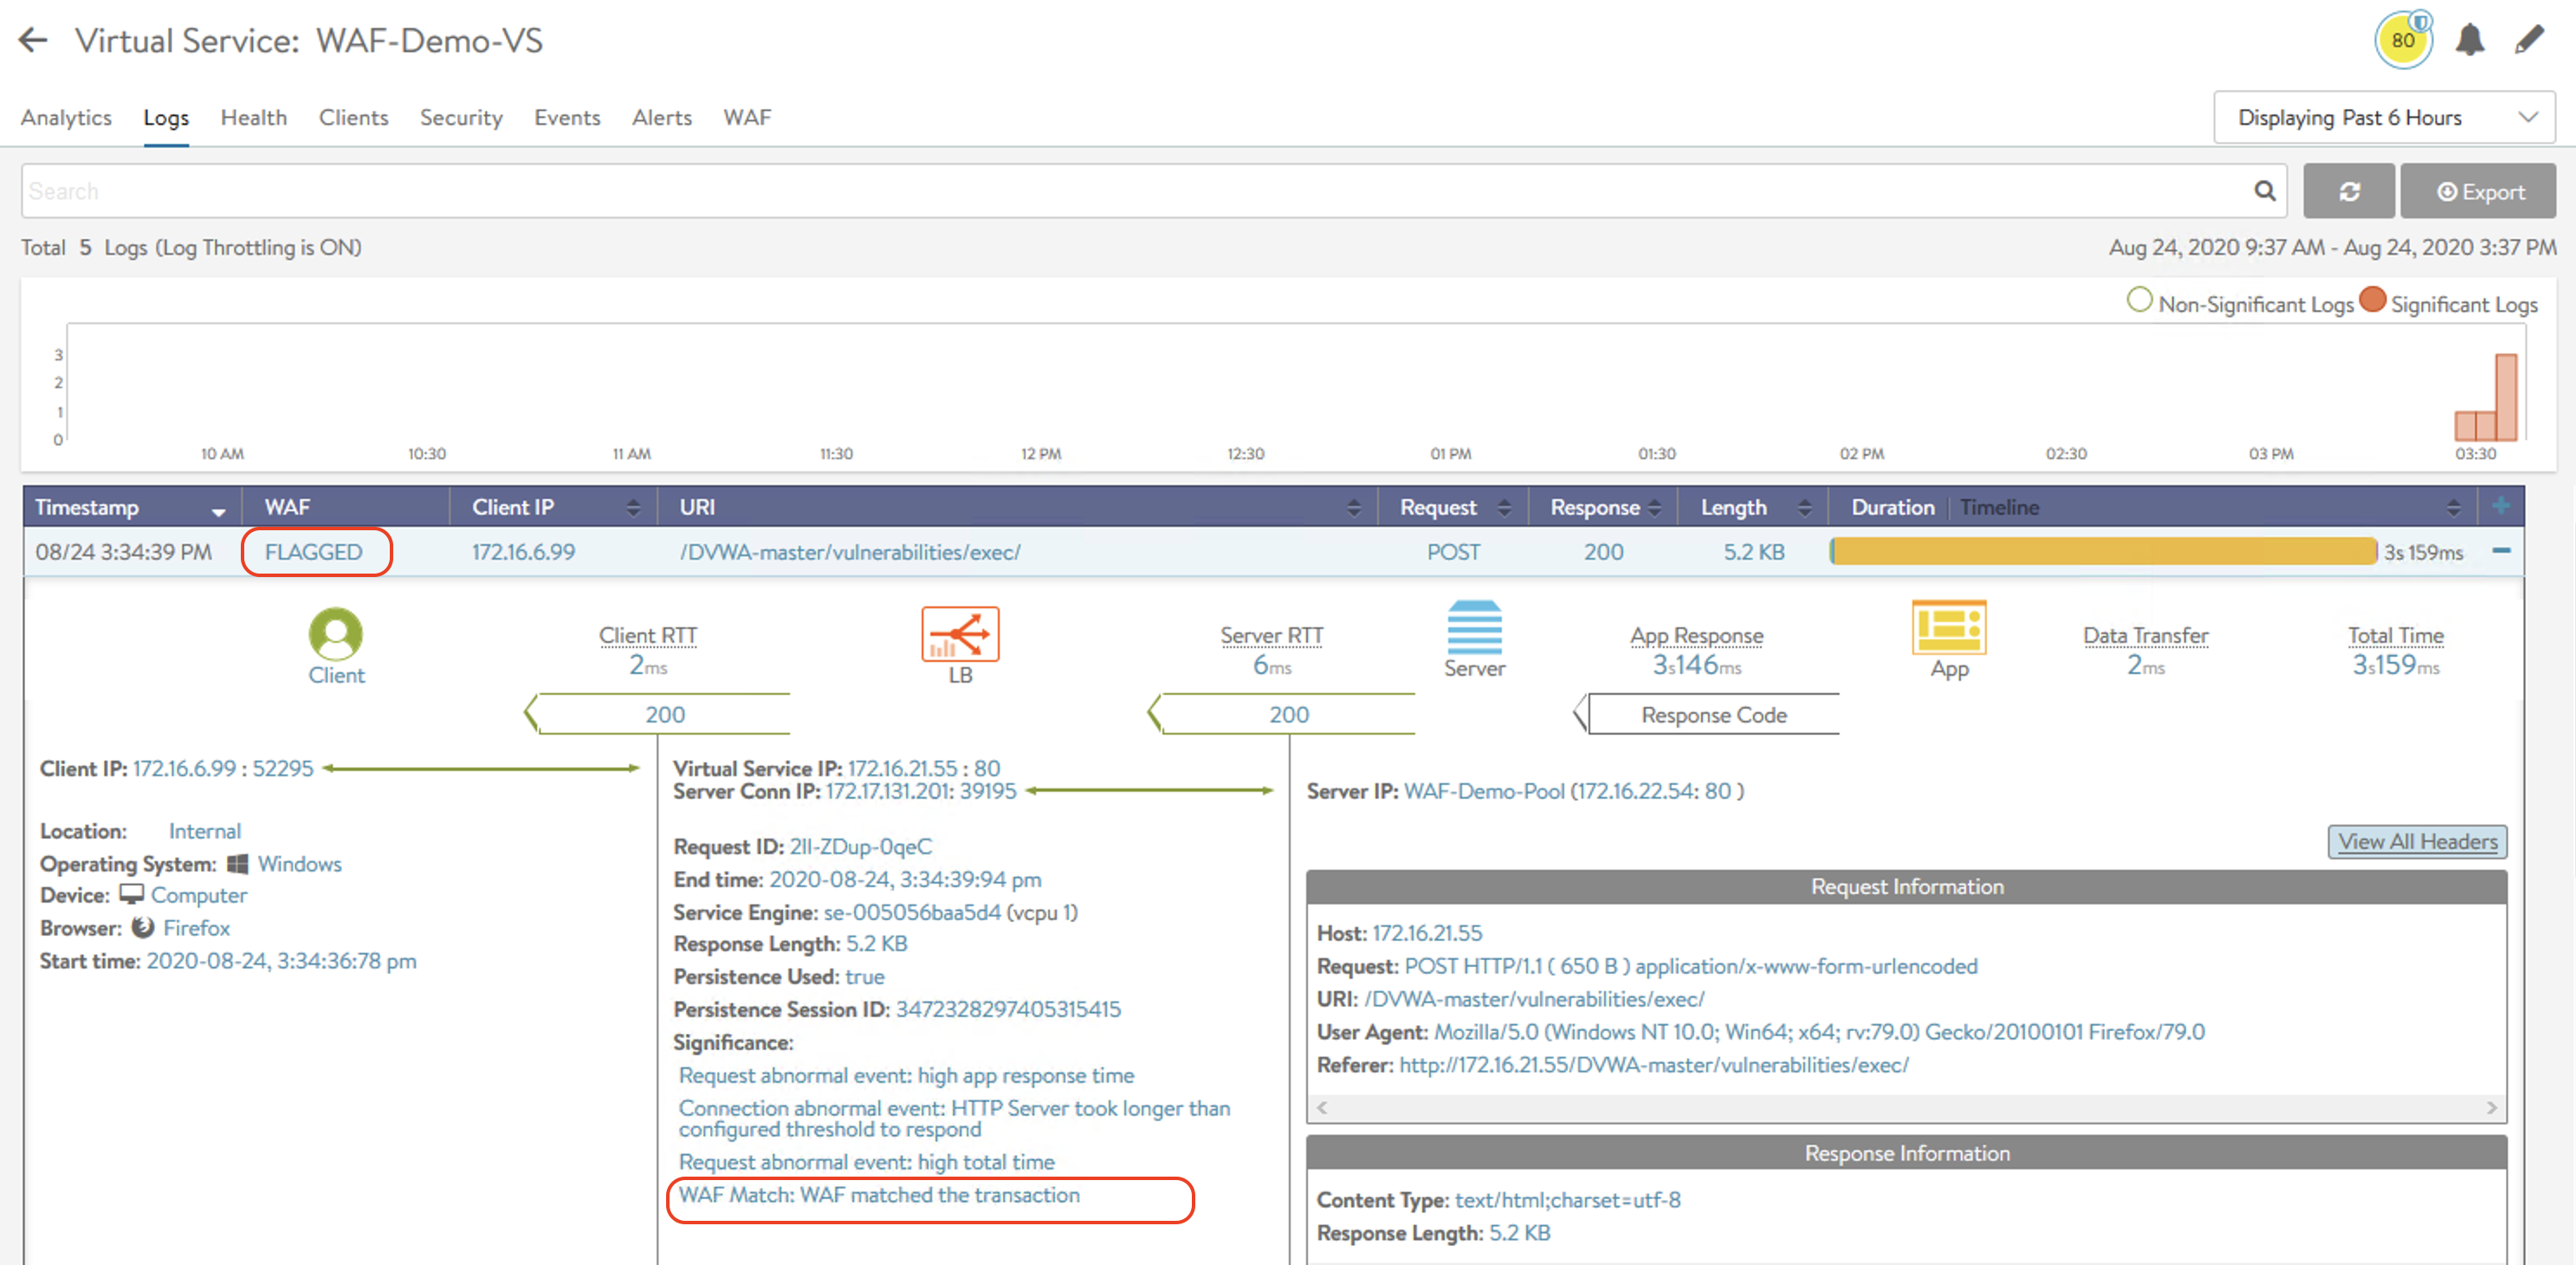
Task: Go back using the left arrow
Action: (x=33, y=40)
